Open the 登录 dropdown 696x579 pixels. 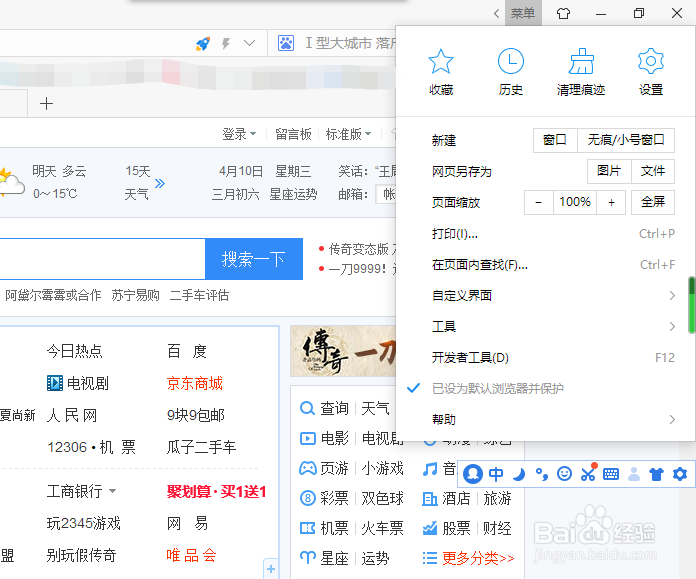(239, 134)
